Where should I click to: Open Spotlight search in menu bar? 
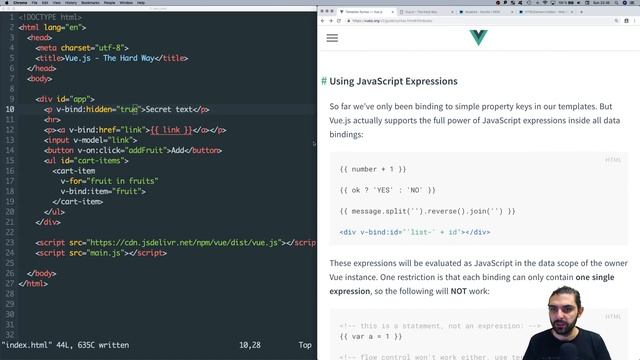(x=616, y=2)
